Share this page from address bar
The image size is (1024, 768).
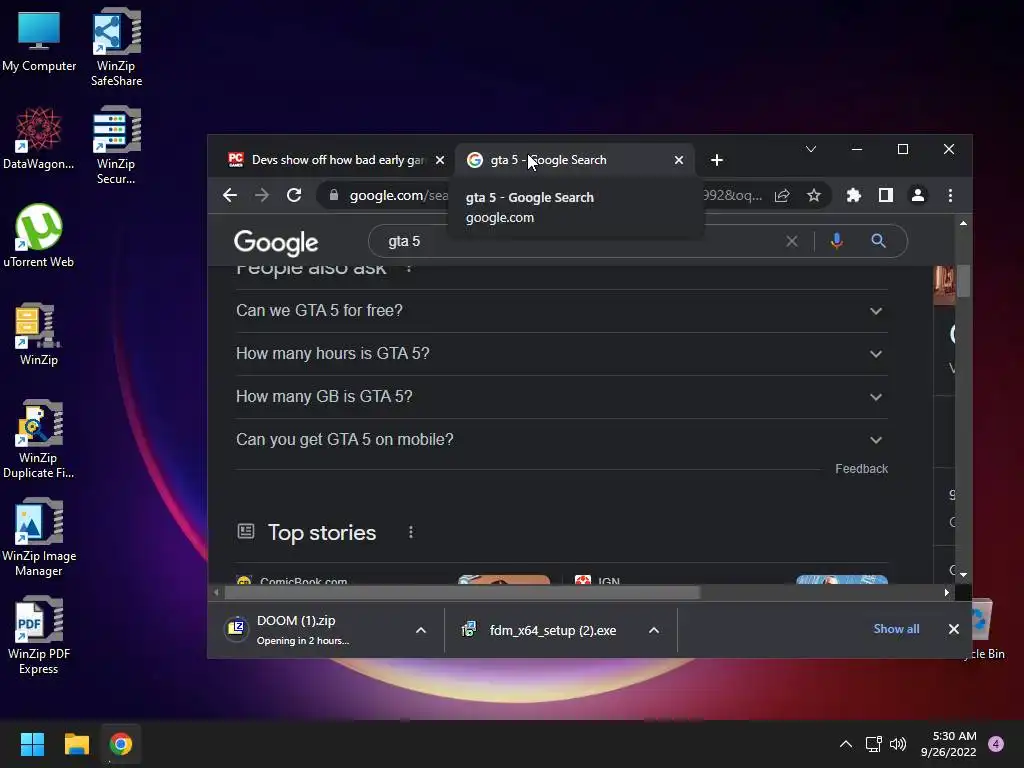pos(782,195)
